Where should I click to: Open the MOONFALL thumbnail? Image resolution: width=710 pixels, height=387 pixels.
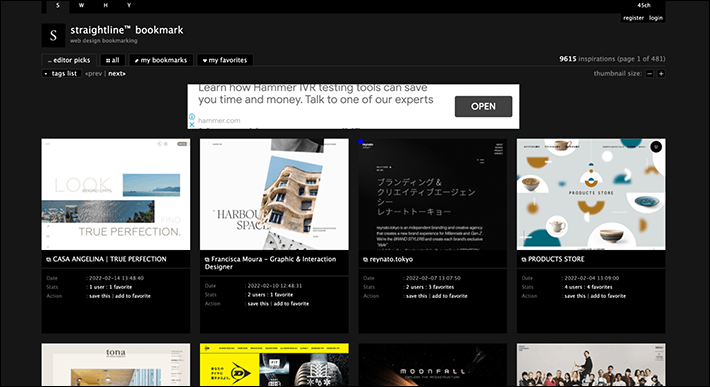click(433, 365)
